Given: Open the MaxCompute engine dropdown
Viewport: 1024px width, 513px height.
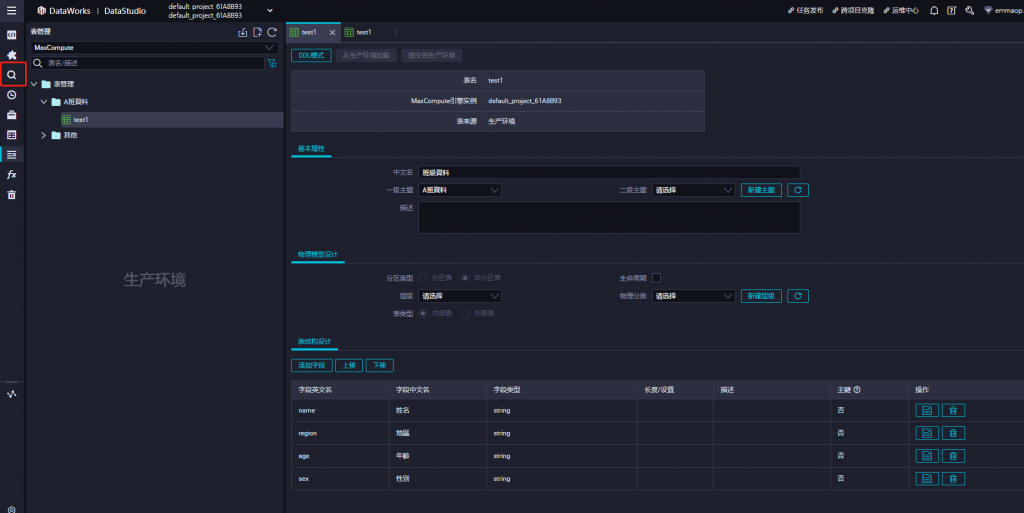Looking at the screenshot, I should 154,48.
